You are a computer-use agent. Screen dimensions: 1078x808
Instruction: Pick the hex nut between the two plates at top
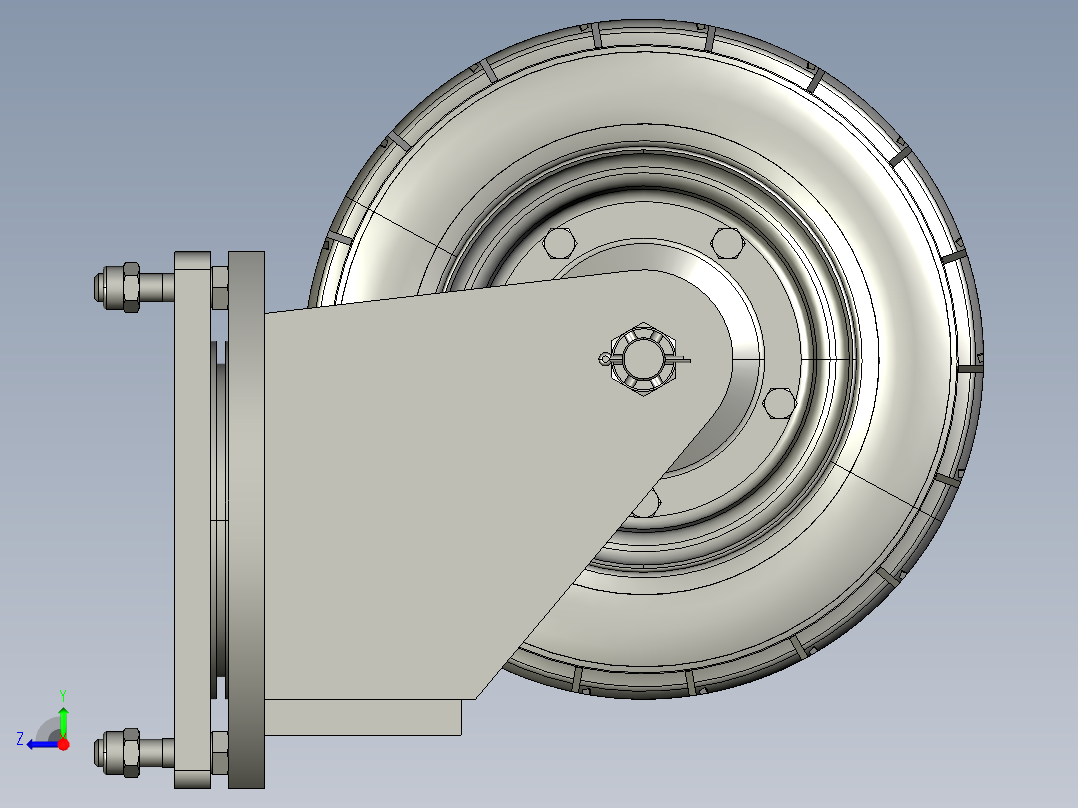coord(219,287)
